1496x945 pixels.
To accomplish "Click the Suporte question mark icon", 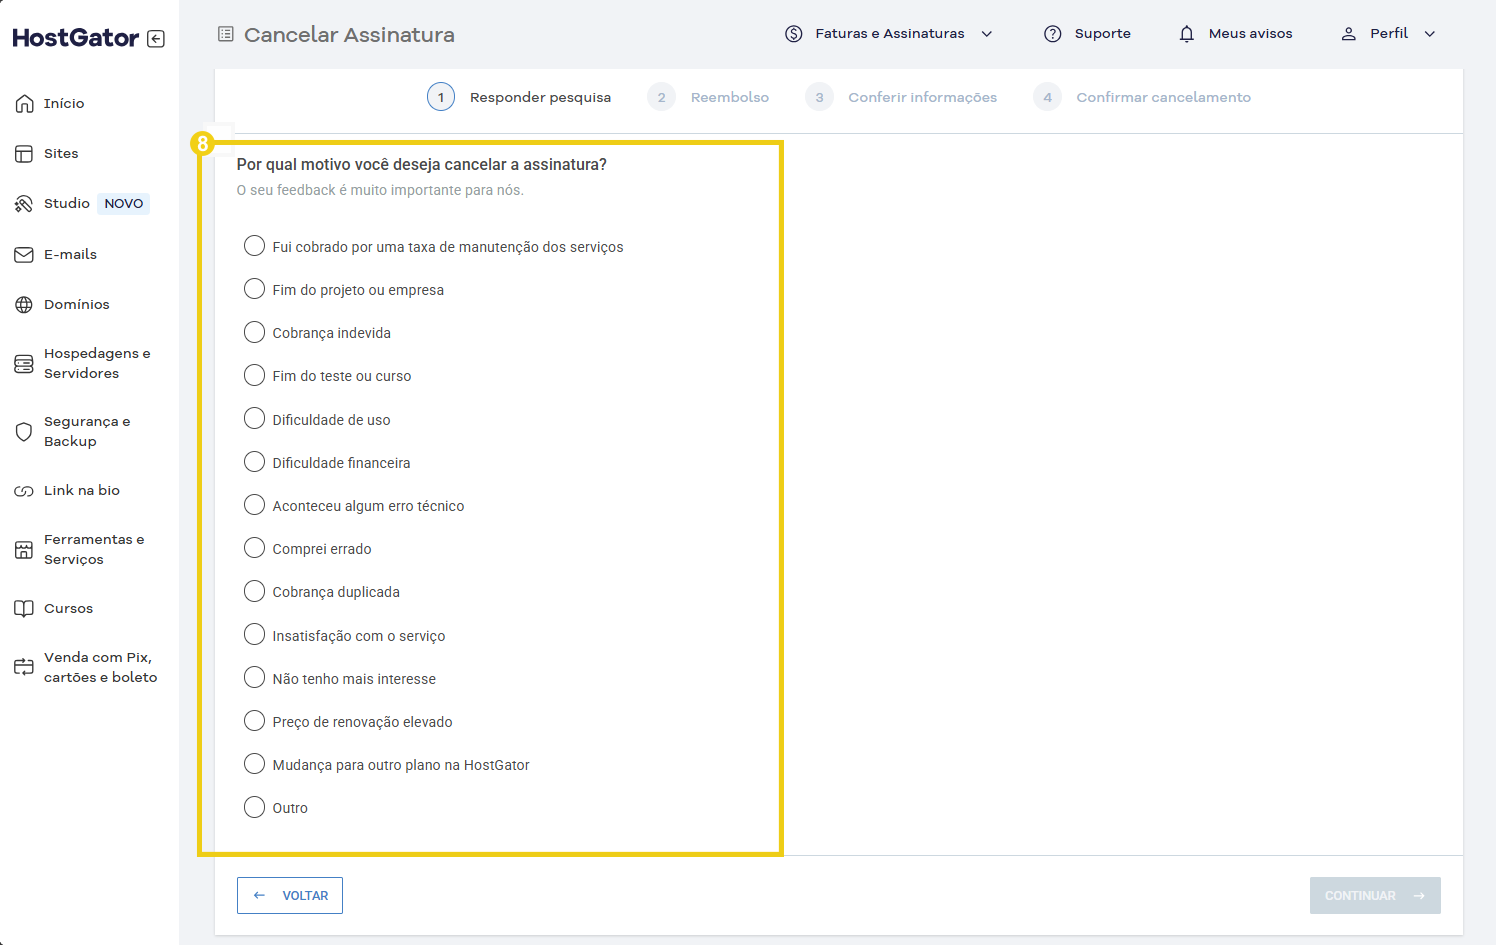I will point(1052,33).
